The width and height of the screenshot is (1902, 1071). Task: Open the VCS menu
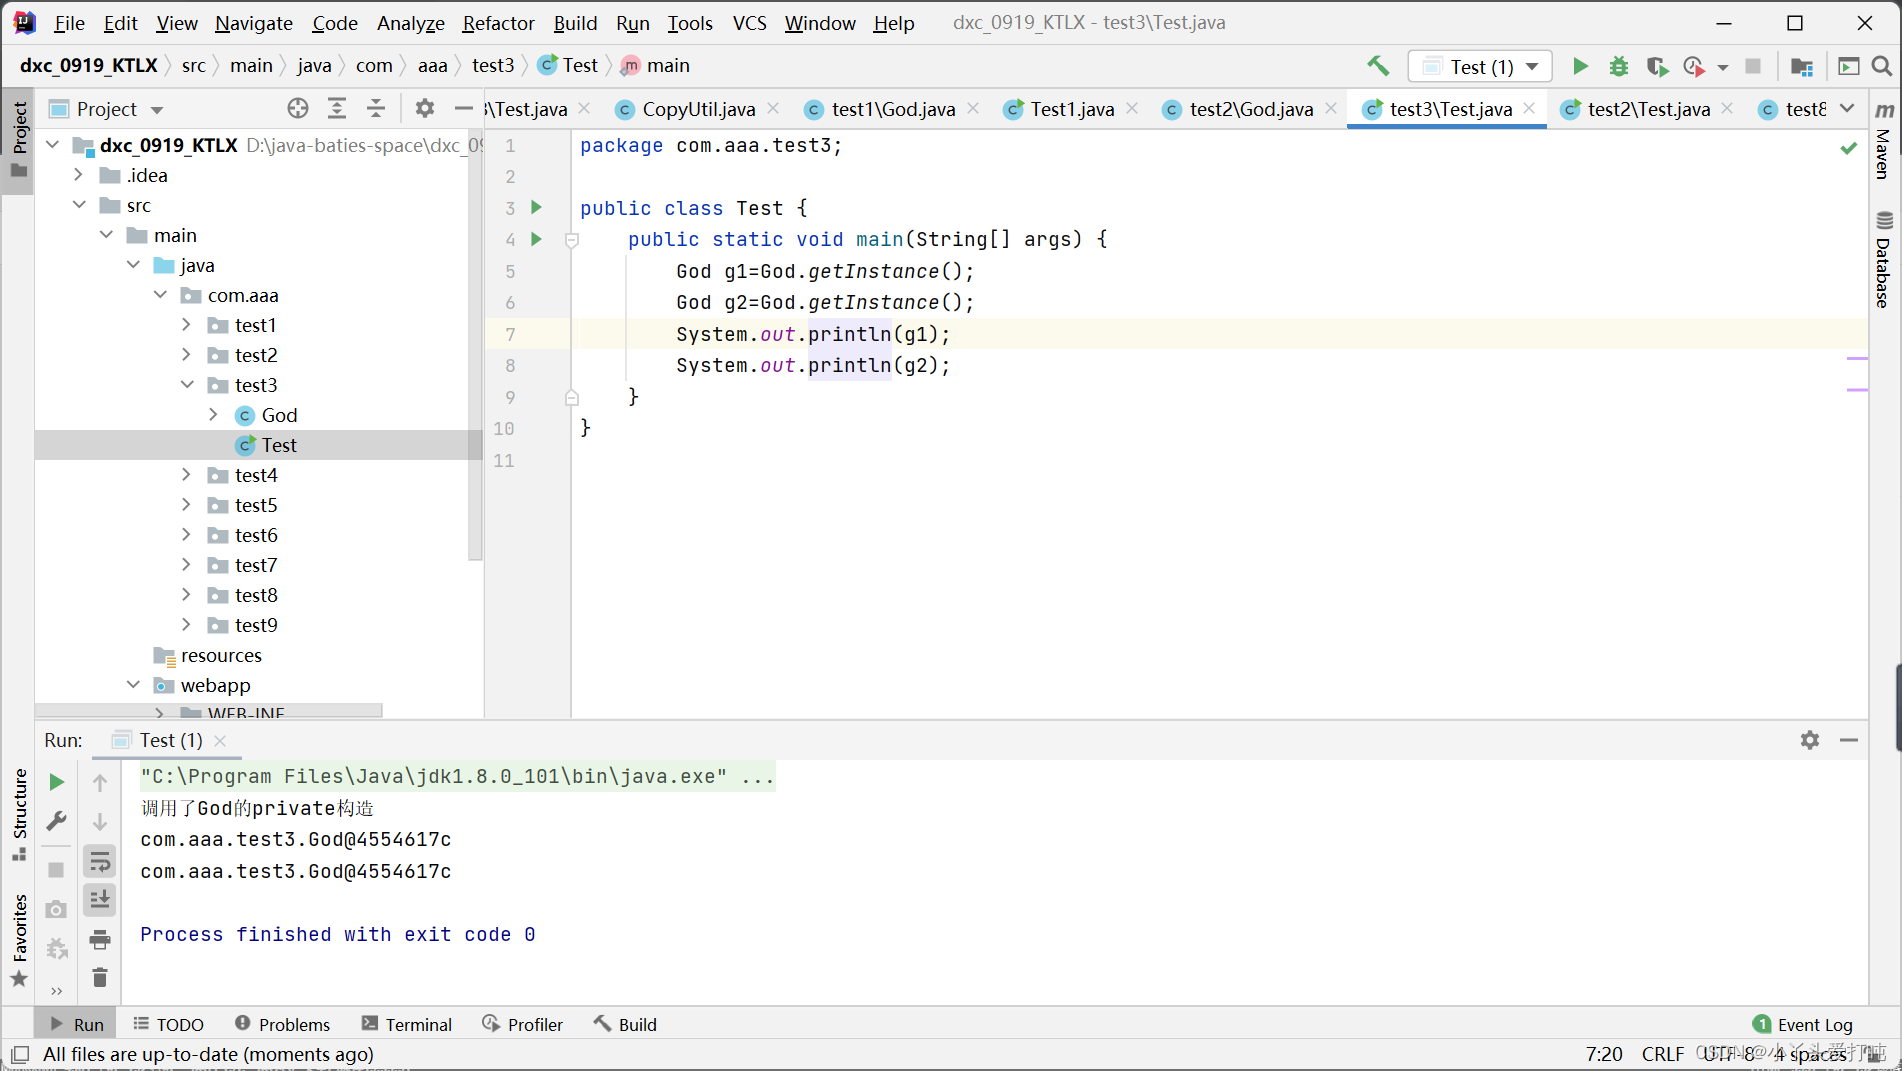749,22
